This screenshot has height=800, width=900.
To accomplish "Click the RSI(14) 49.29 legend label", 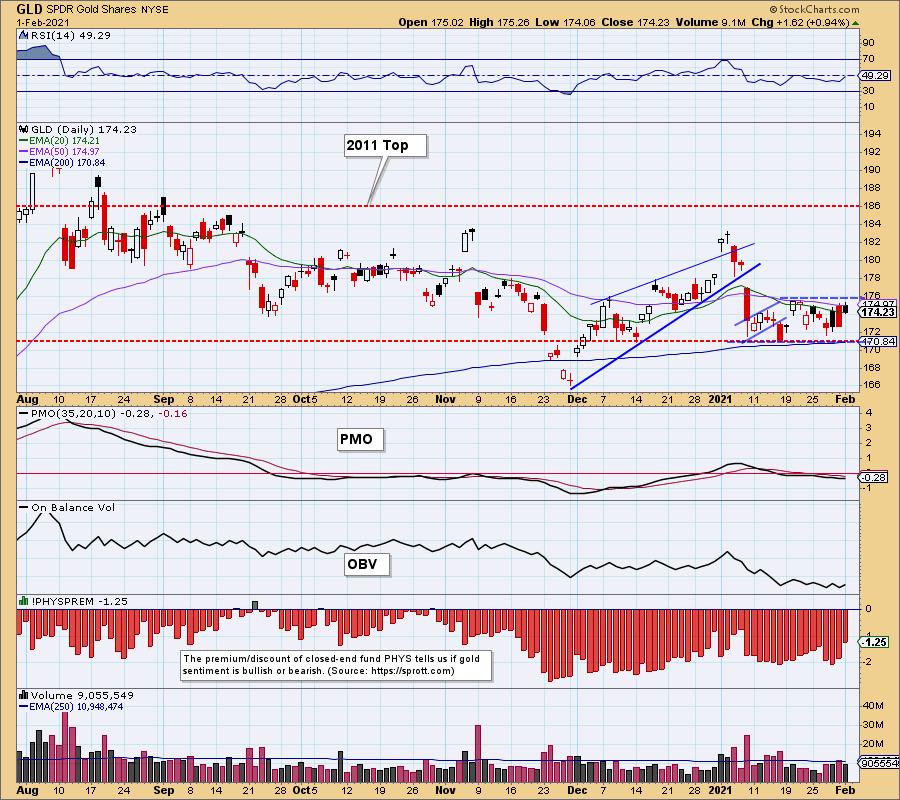I will [71, 36].
